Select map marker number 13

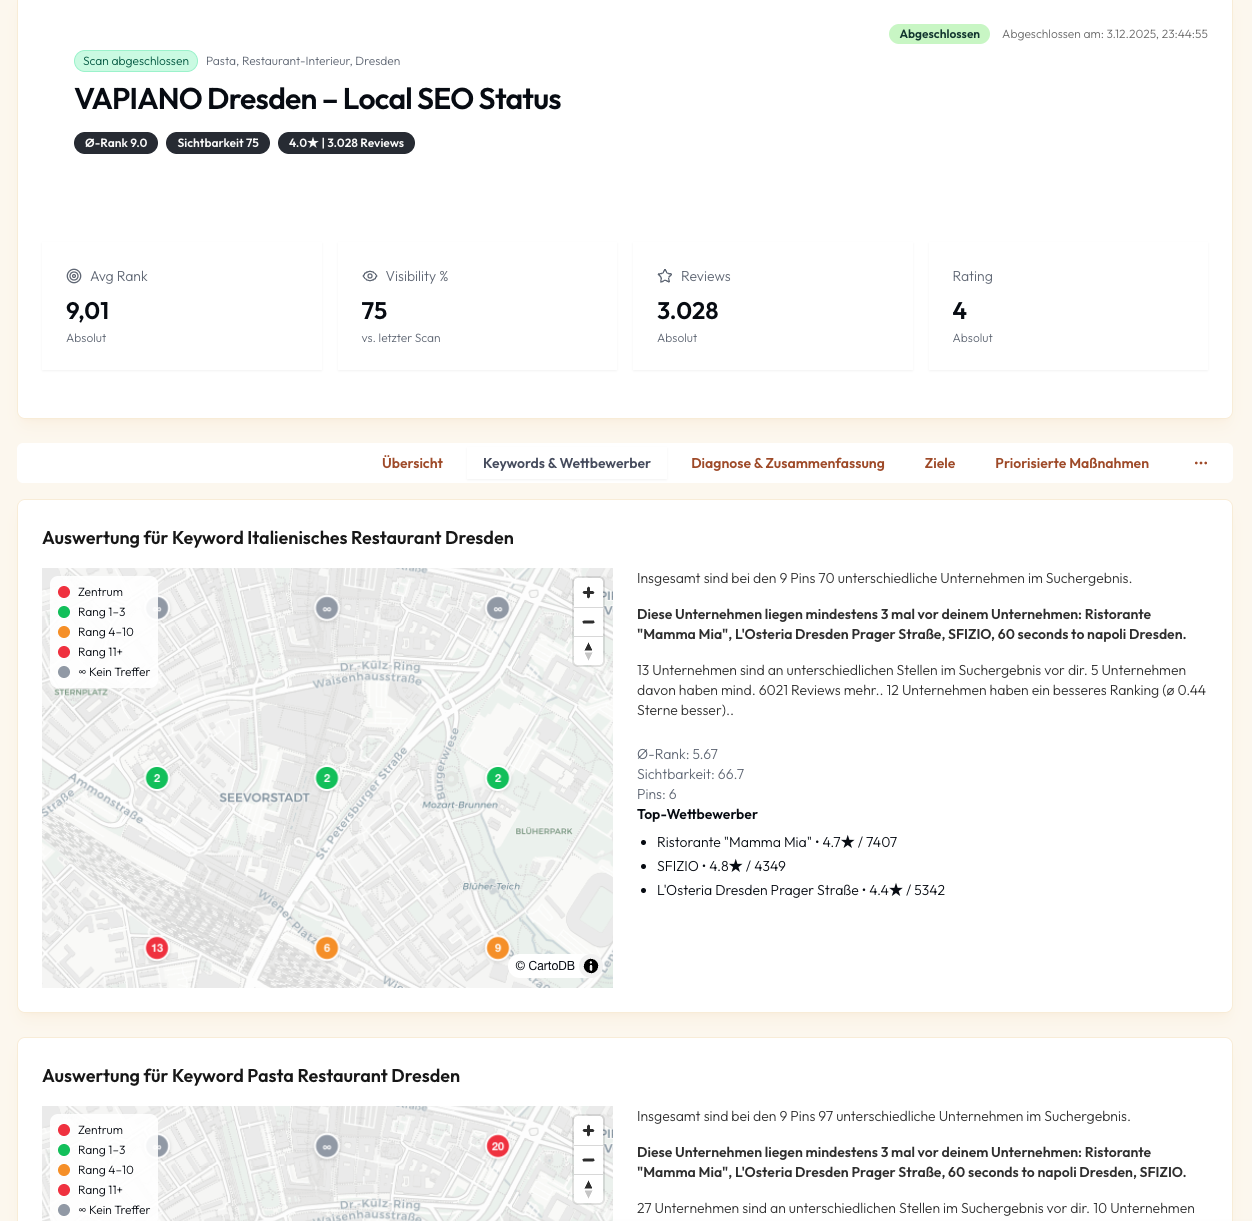[157, 948]
